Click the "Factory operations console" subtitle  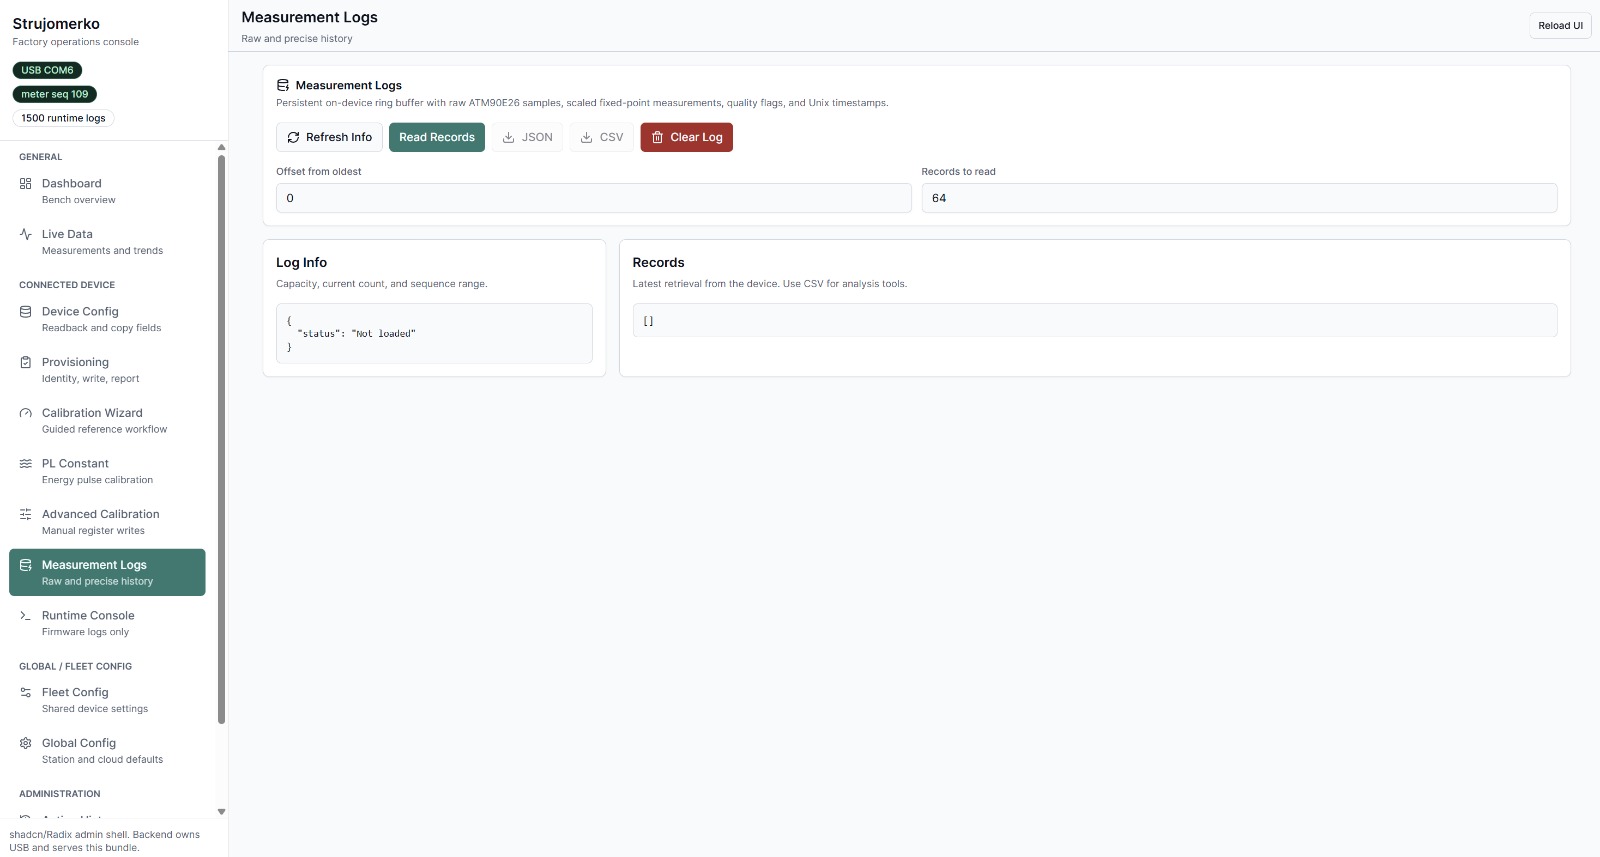pos(75,42)
